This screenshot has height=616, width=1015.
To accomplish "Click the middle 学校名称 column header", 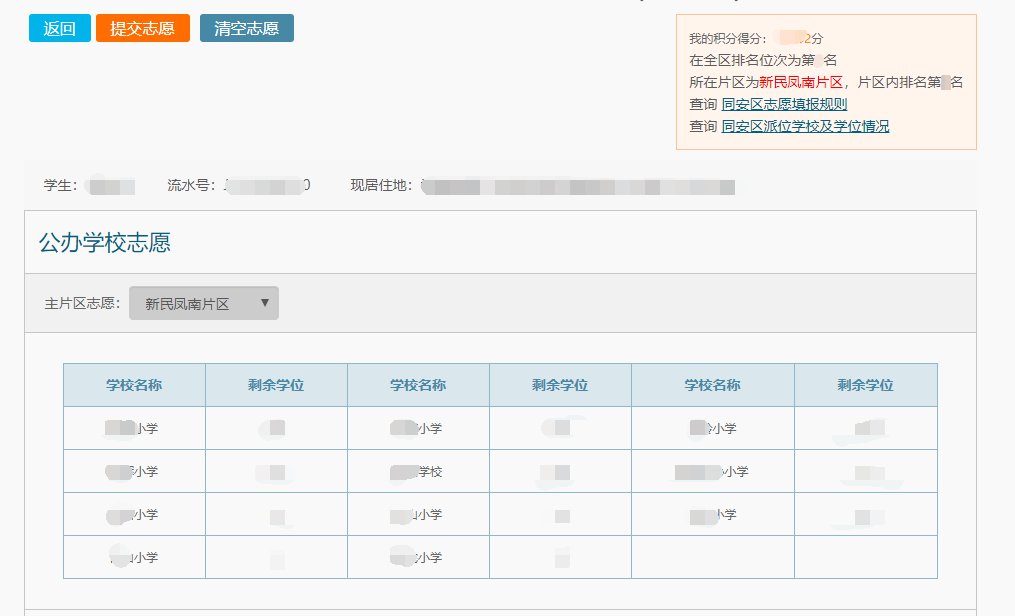I will point(418,385).
